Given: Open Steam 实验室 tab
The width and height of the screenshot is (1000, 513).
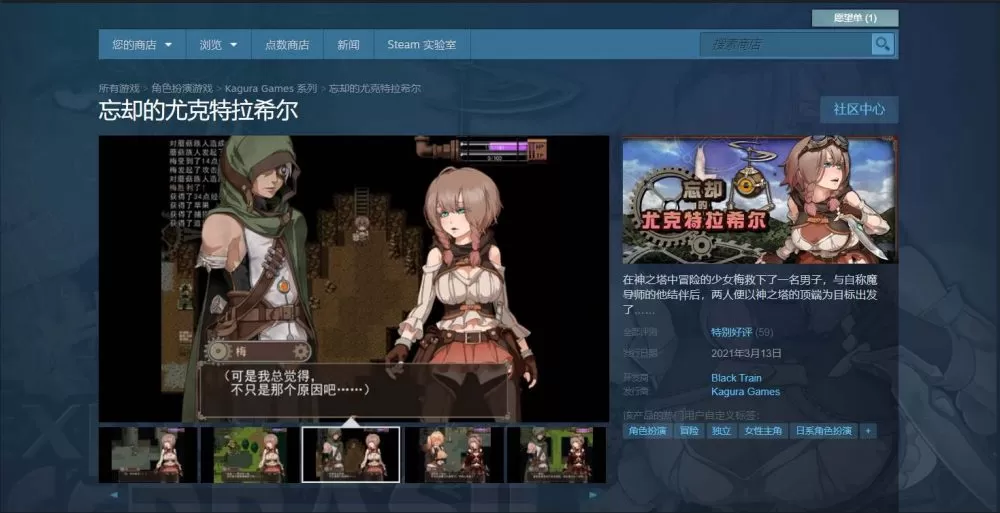Looking at the screenshot, I should (x=421, y=45).
